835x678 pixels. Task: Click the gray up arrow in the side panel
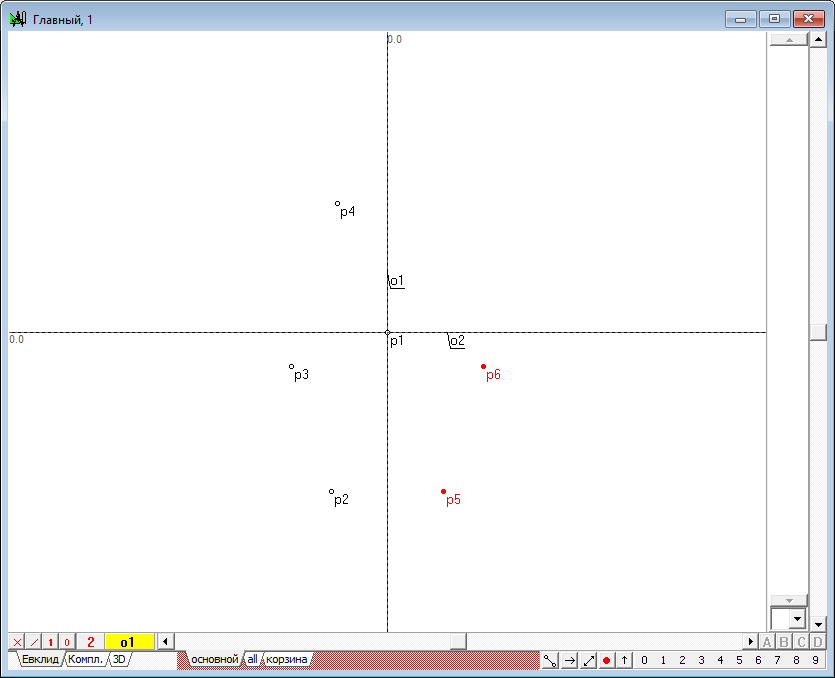[x=789, y=40]
